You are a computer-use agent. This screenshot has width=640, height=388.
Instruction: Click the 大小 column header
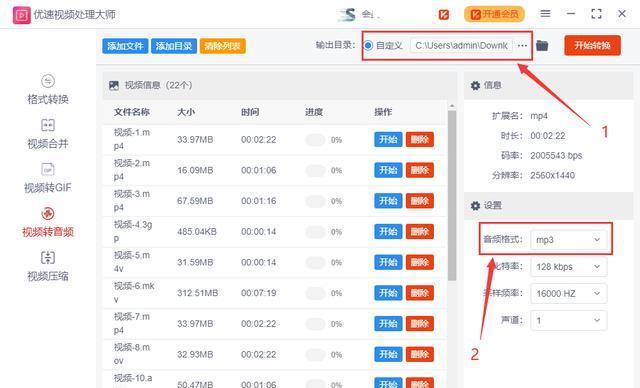click(186, 112)
